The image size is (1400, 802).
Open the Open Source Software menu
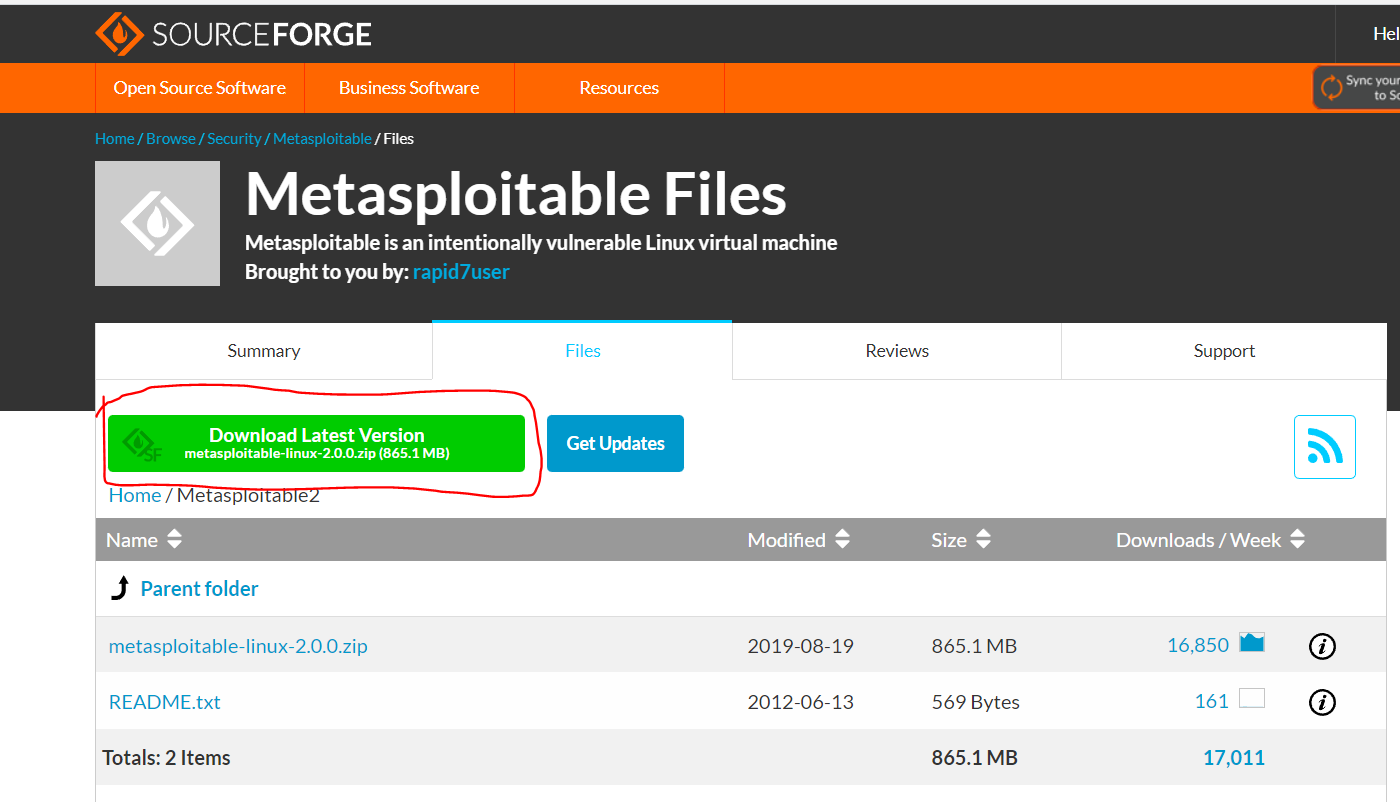pos(200,88)
